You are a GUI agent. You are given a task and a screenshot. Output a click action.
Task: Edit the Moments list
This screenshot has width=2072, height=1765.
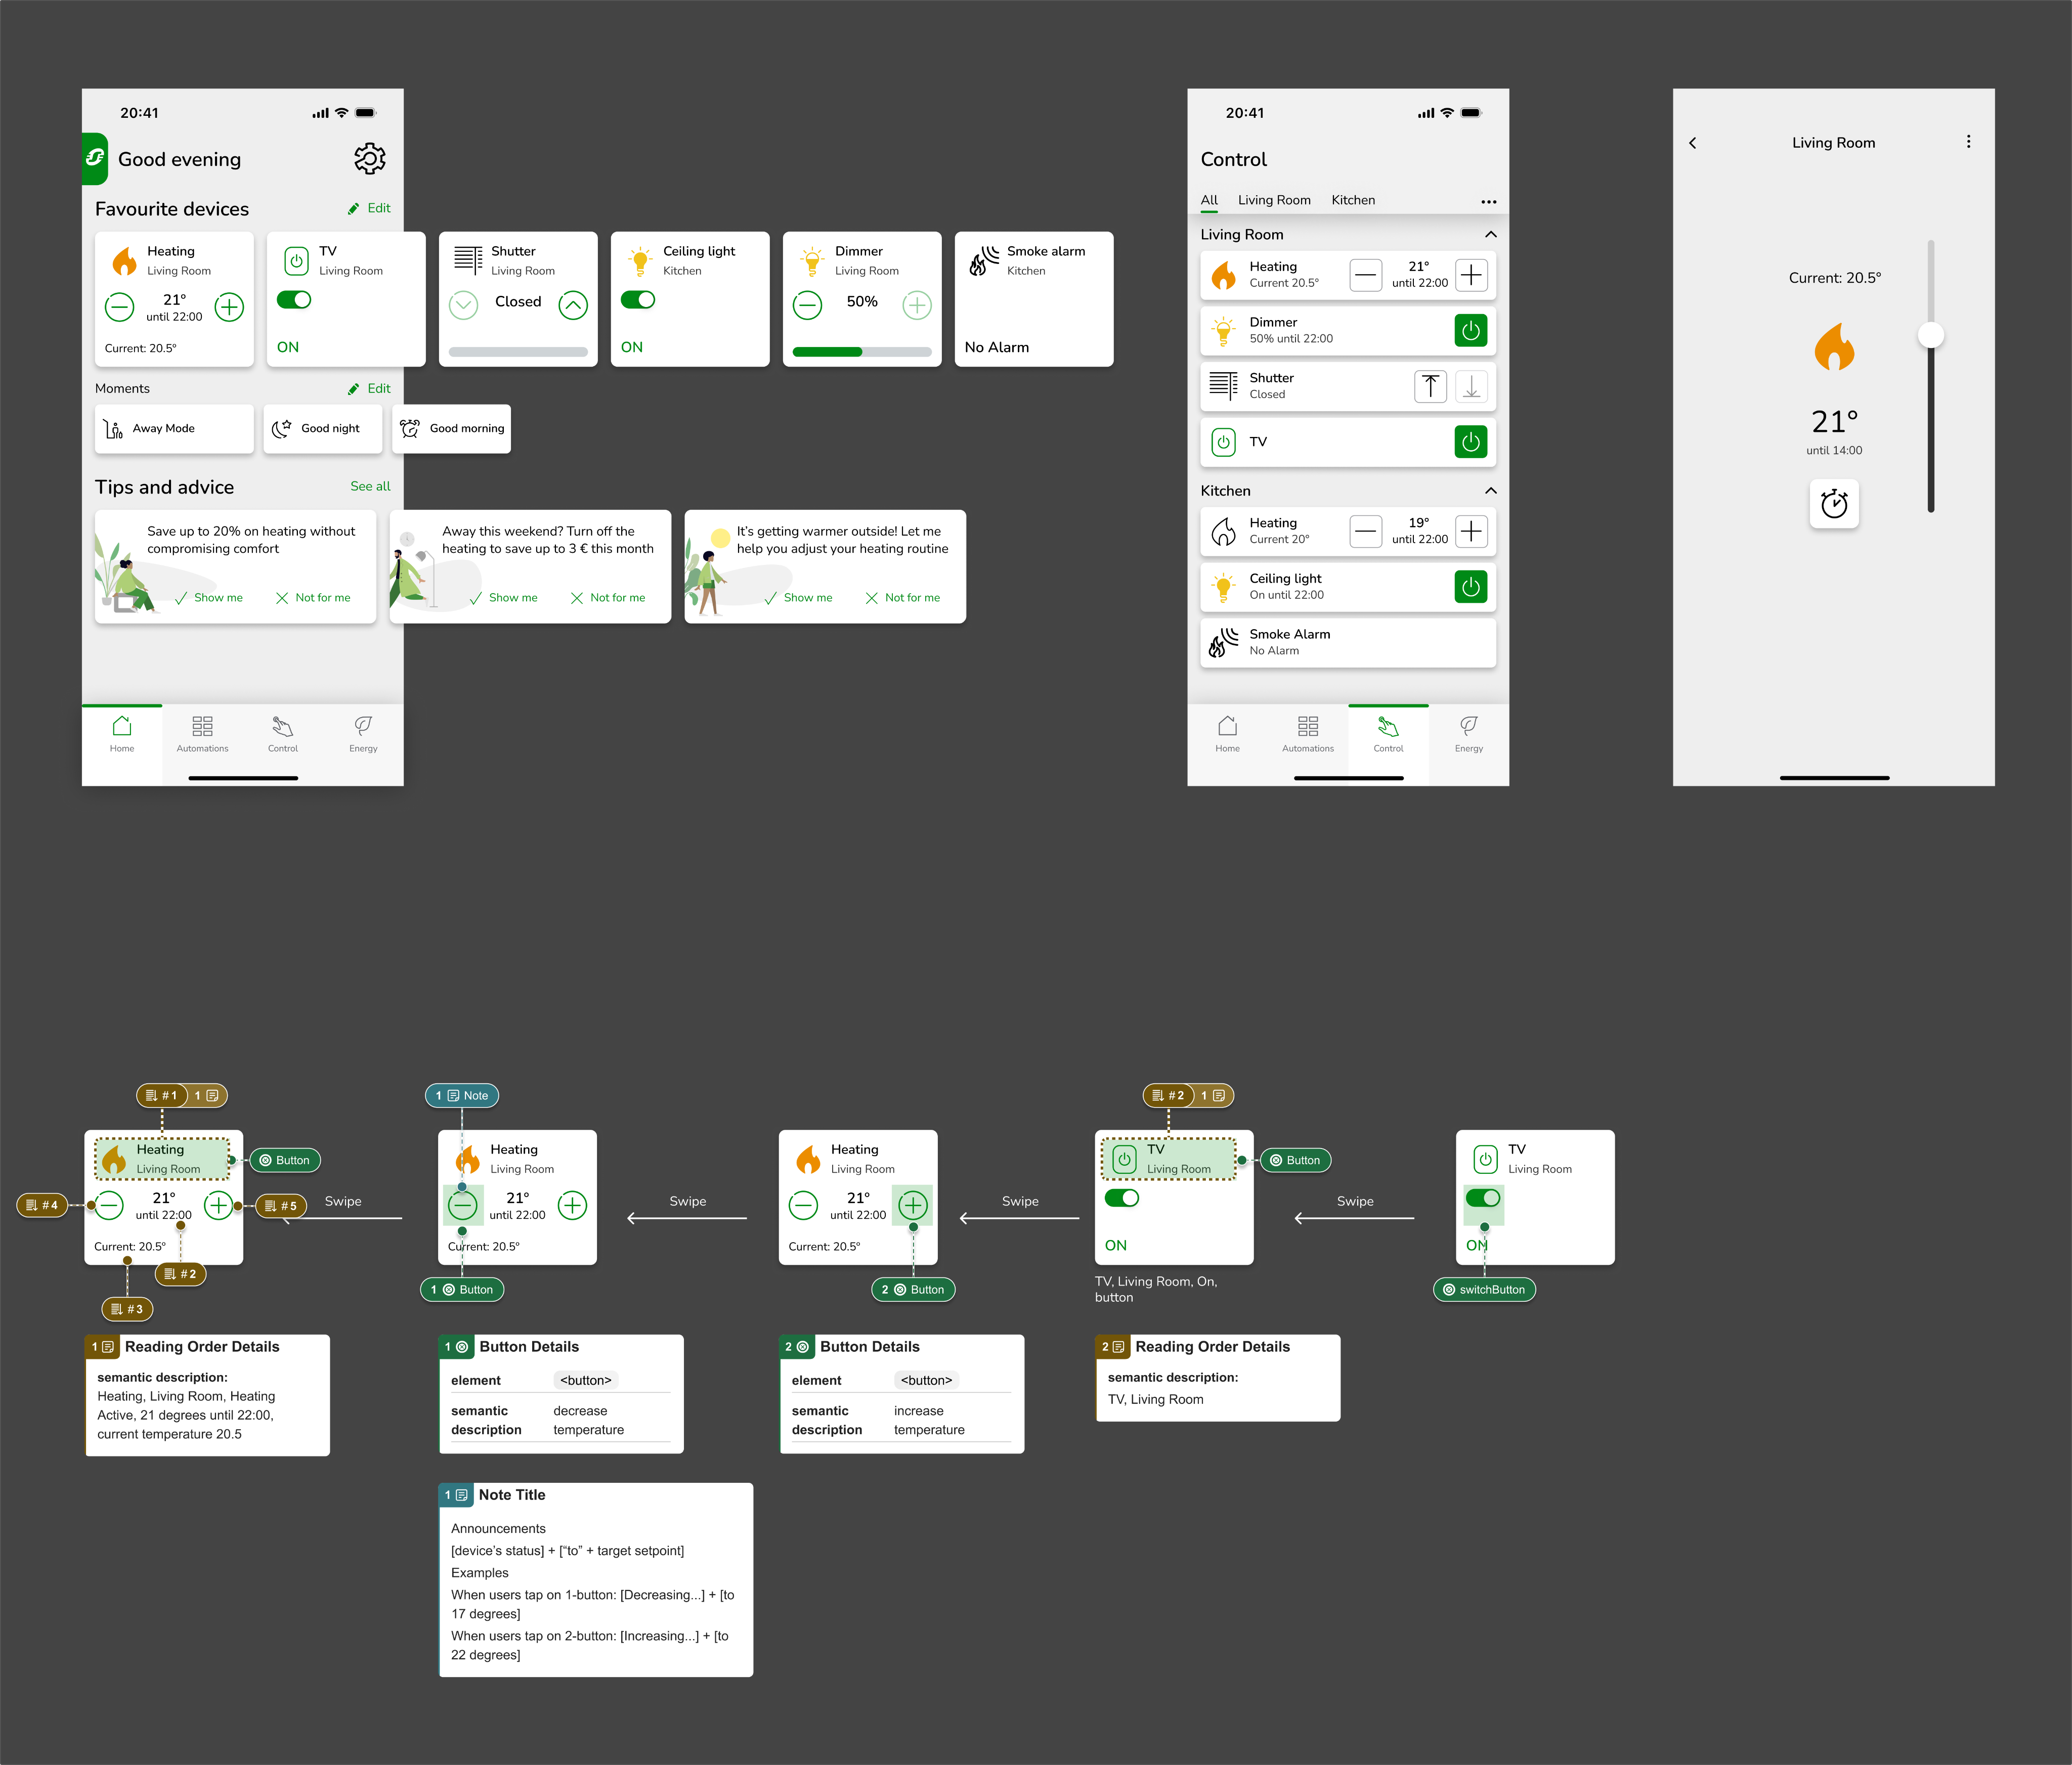coord(369,388)
